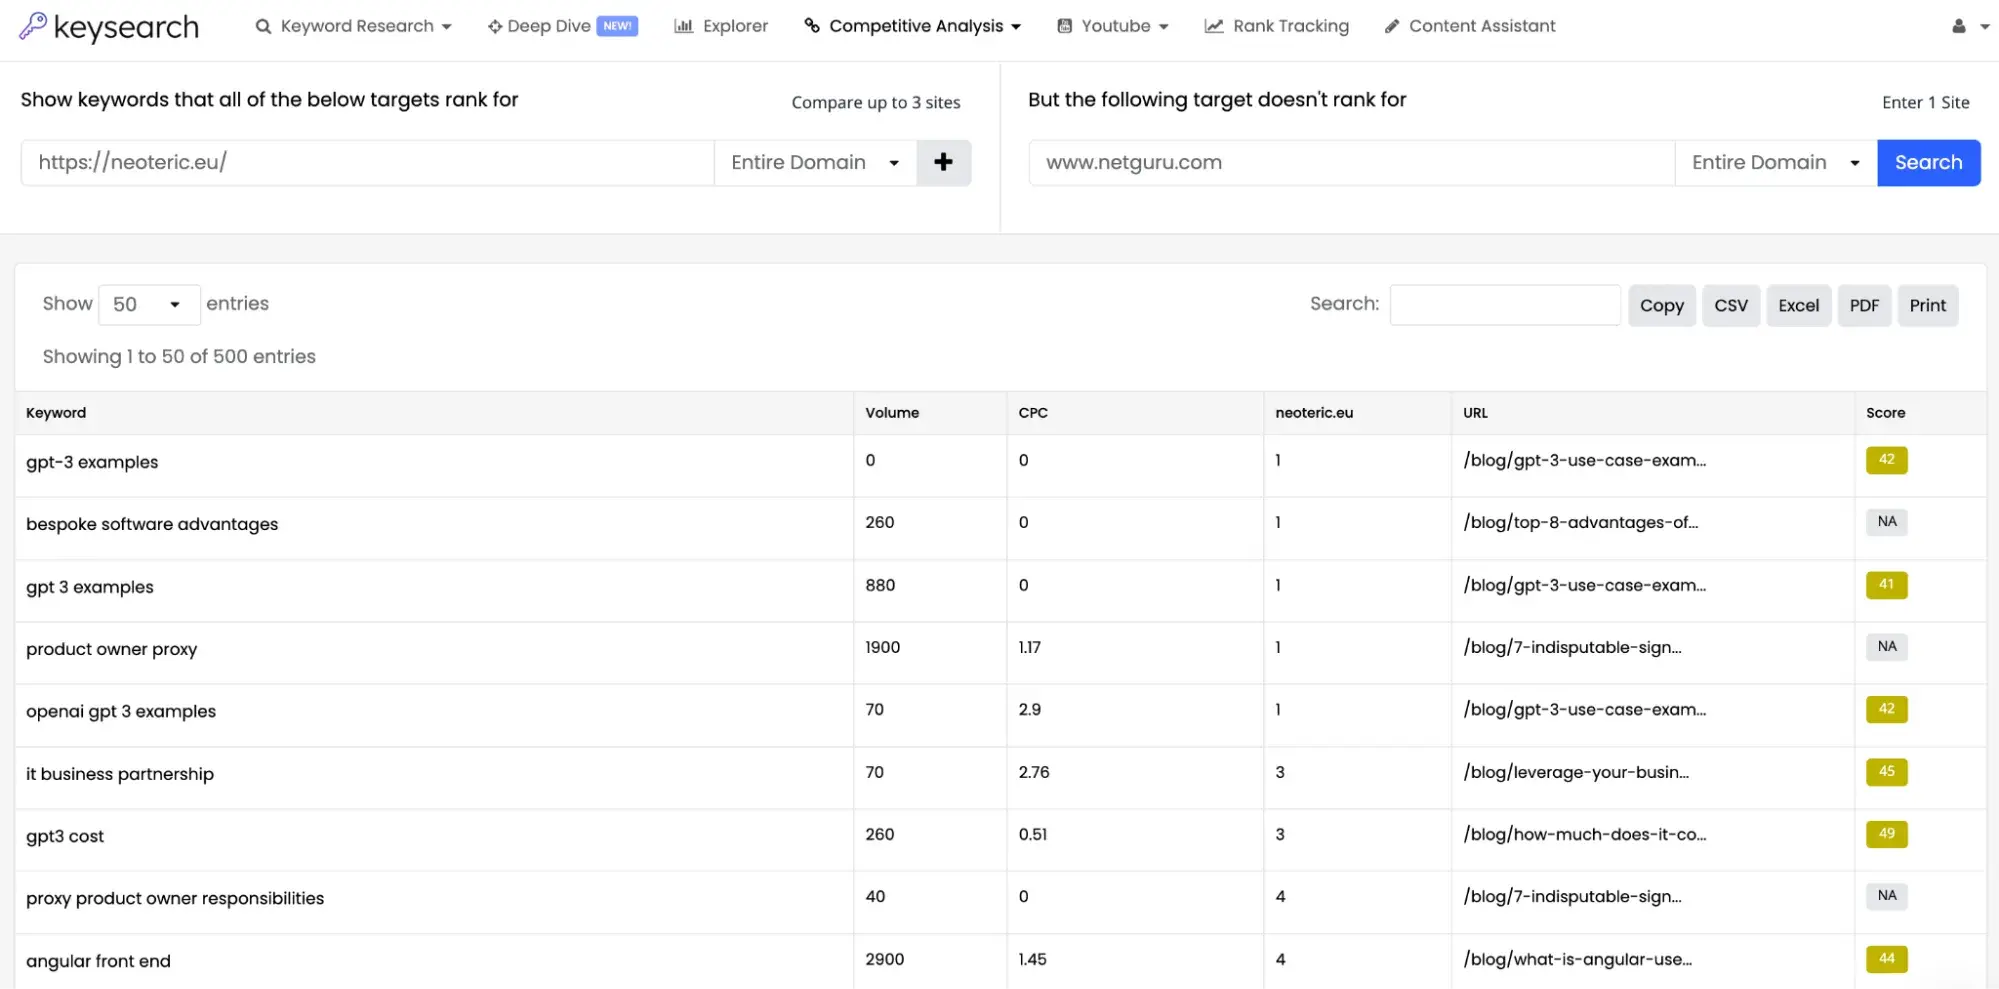Screen dimensions: 1999x989
Task: Click the Deep Dive crosshair icon
Action: point(494,26)
